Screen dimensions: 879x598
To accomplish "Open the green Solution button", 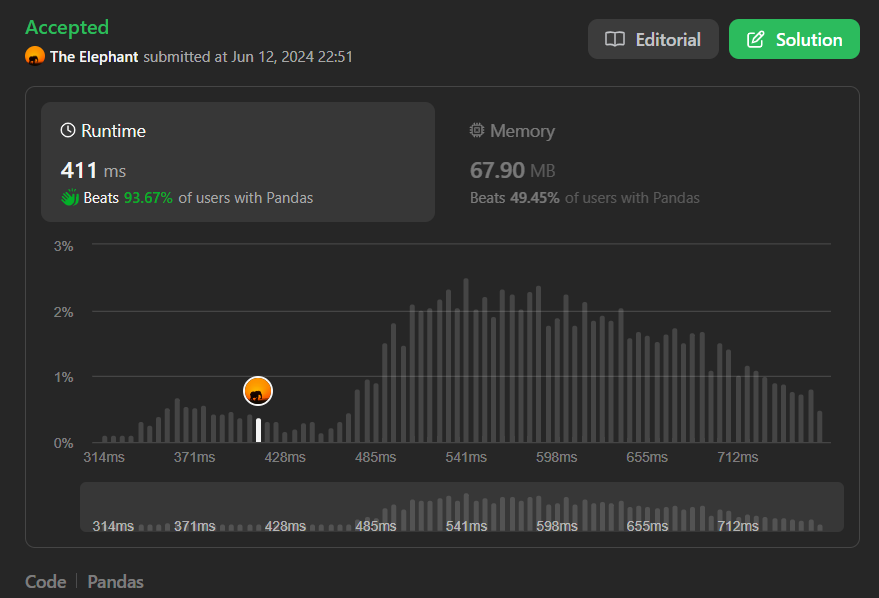I will [794, 40].
